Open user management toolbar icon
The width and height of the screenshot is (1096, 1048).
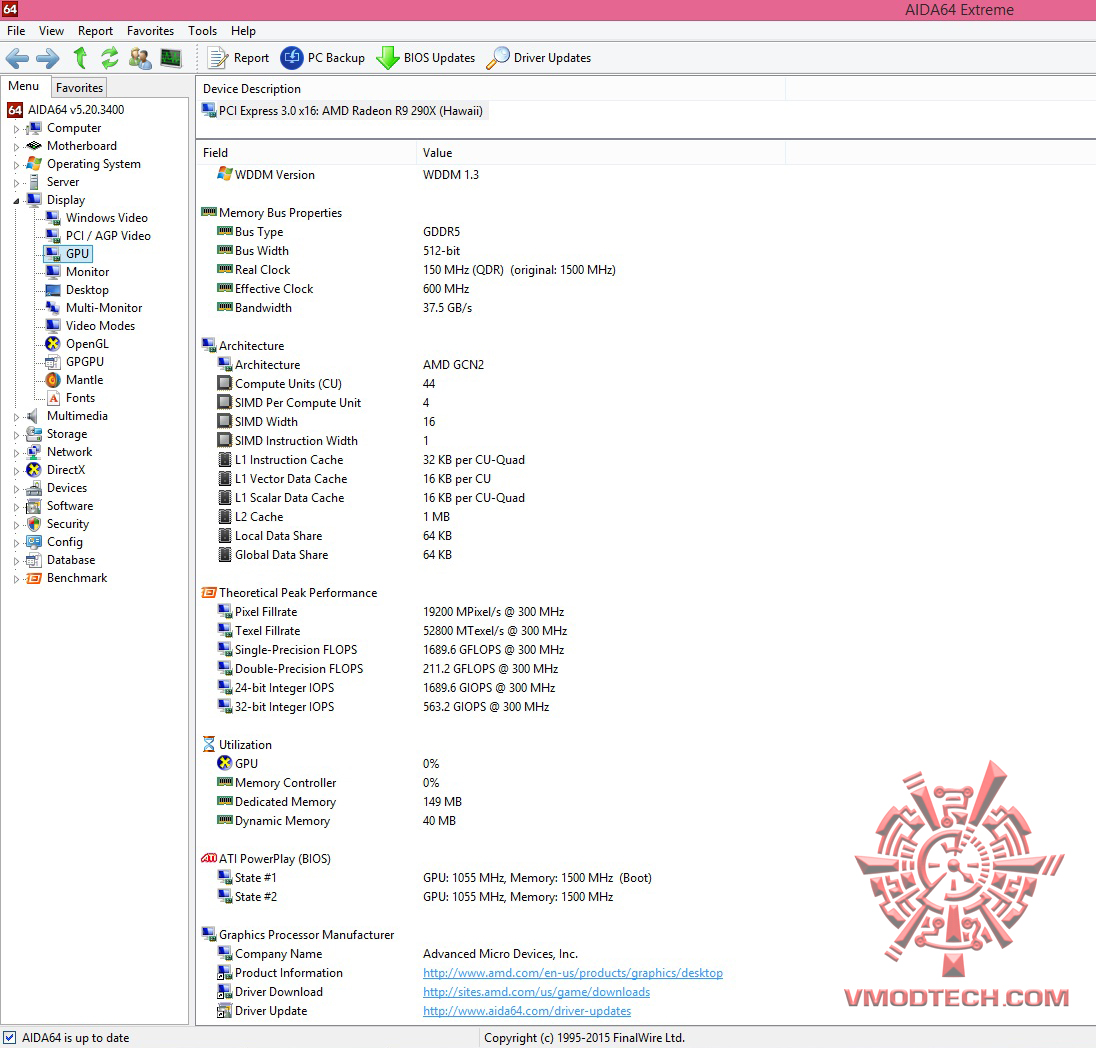point(140,58)
